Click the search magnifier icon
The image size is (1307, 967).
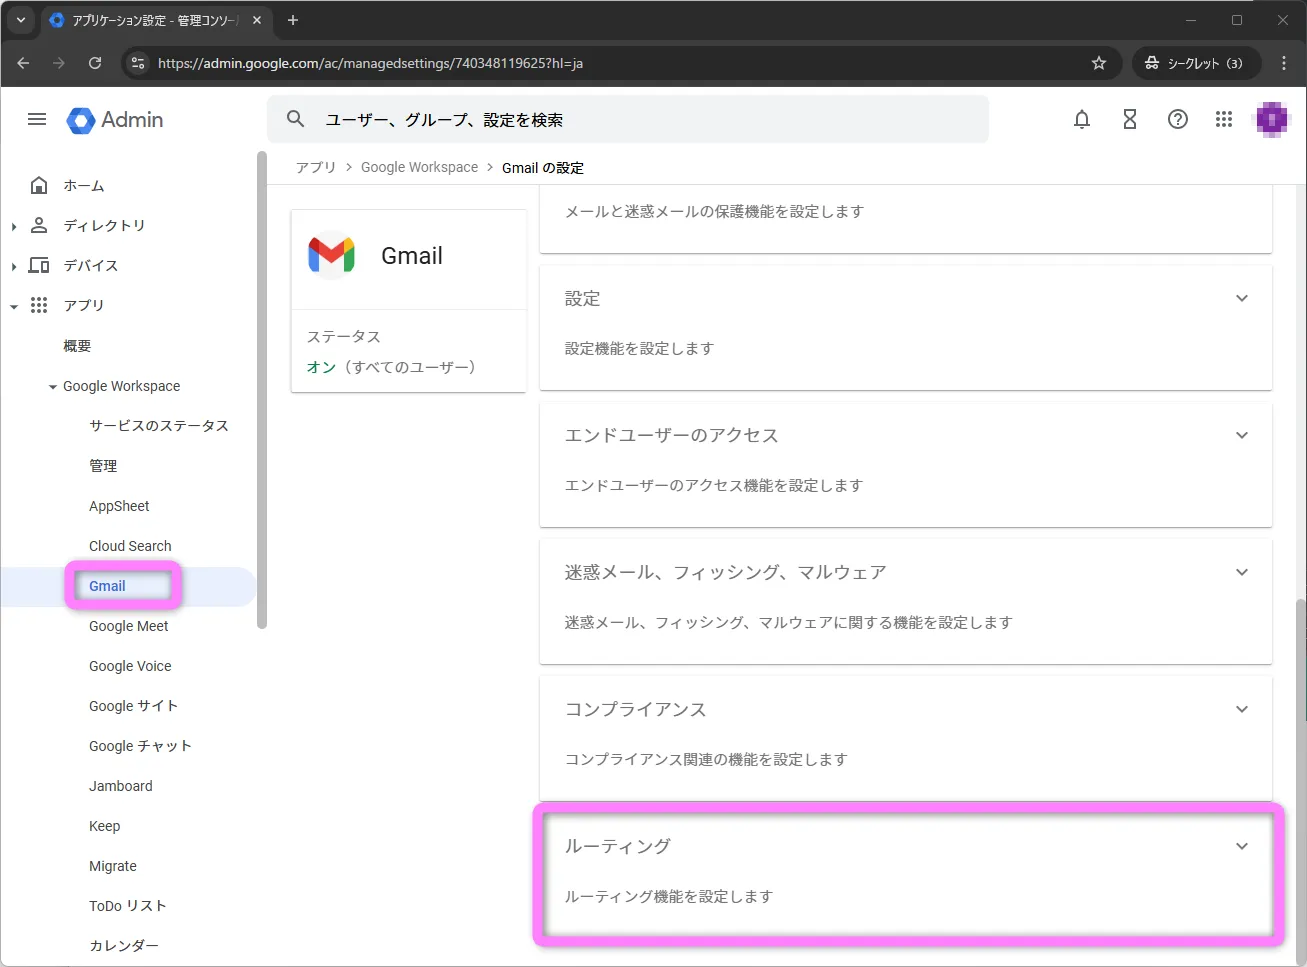[x=295, y=119]
